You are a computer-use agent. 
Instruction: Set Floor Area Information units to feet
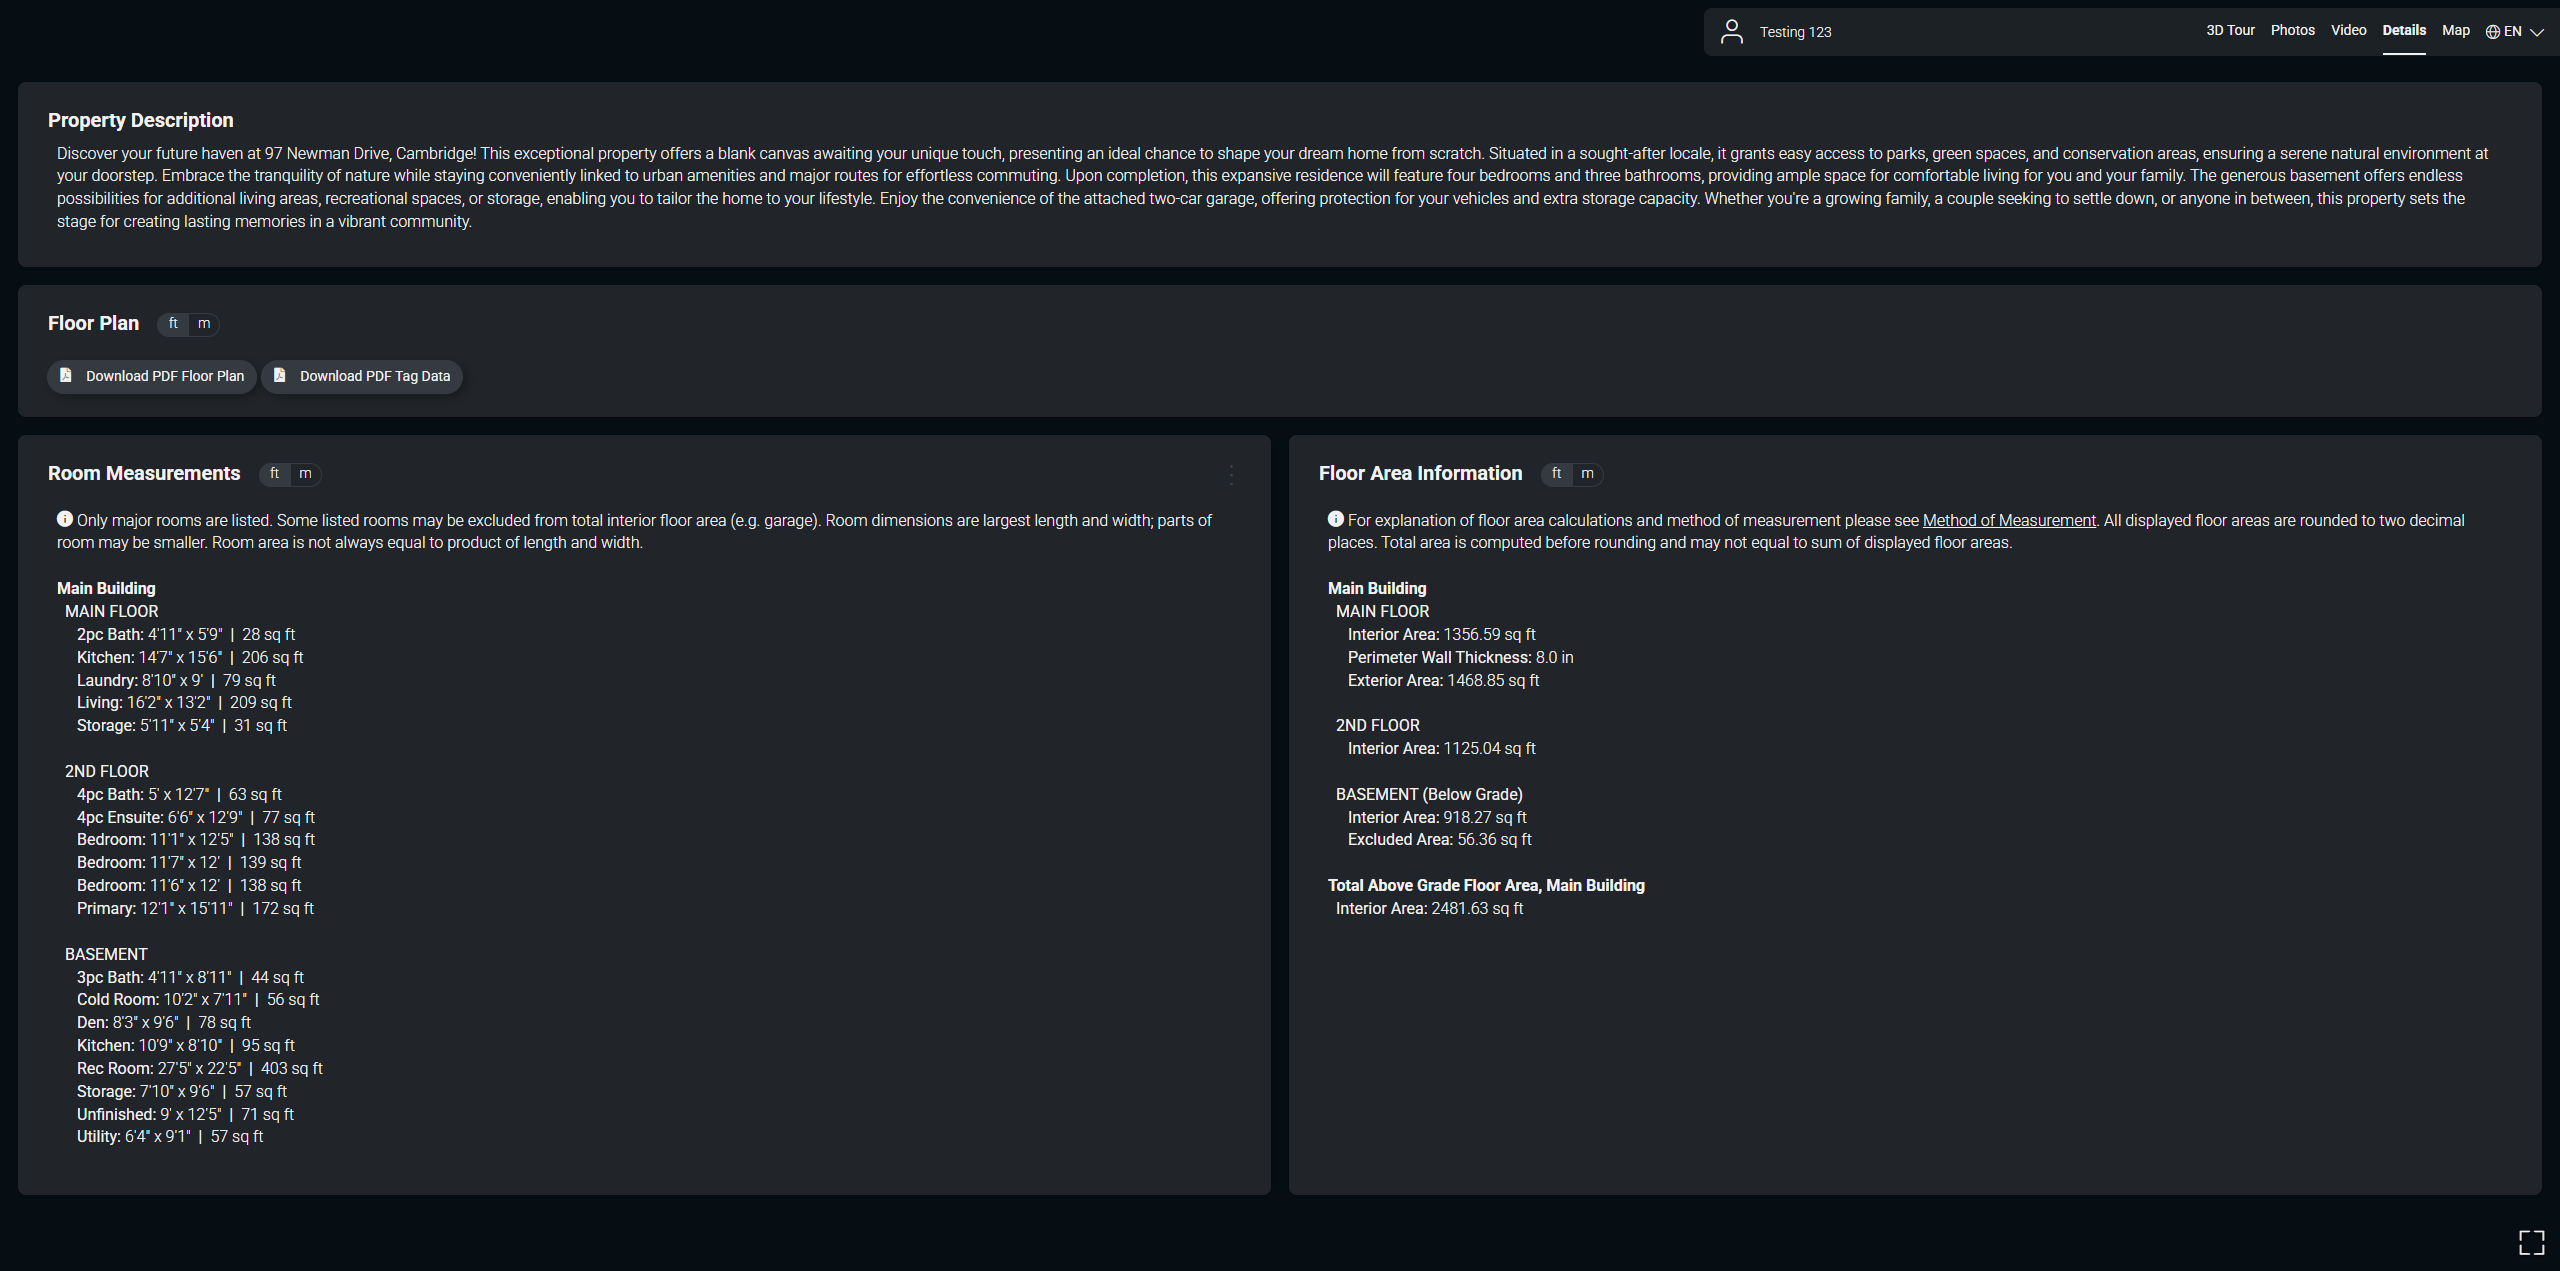click(x=1556, y=474)
